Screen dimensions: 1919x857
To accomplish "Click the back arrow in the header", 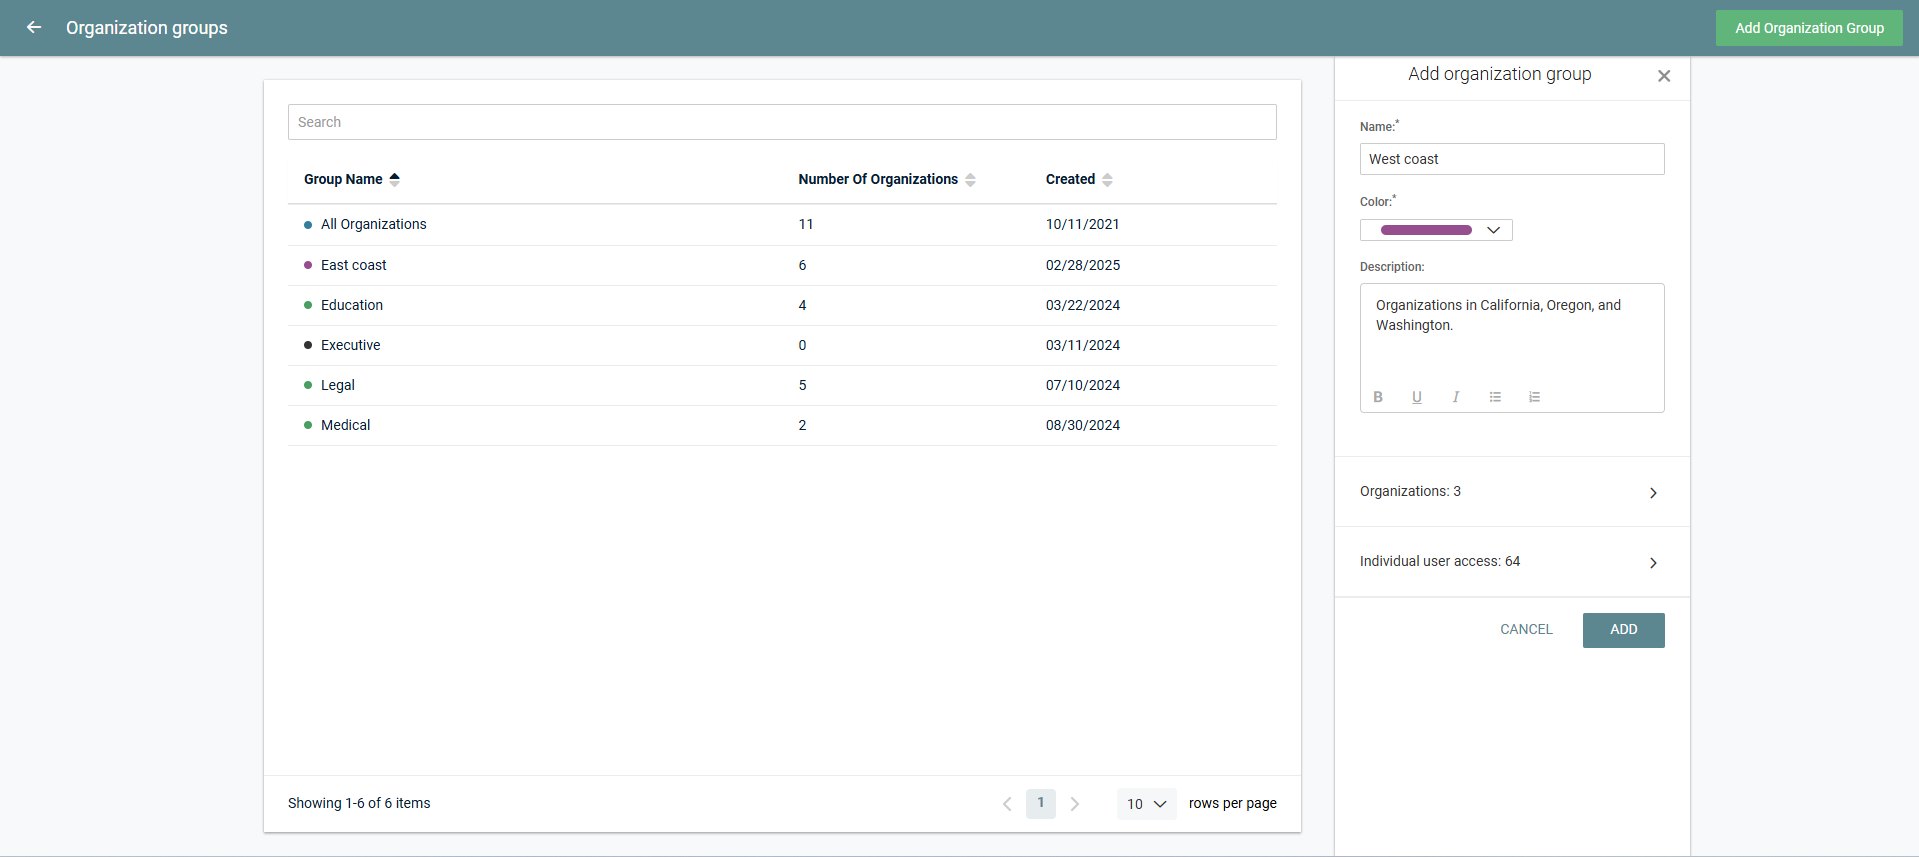I will click(34, 28).
